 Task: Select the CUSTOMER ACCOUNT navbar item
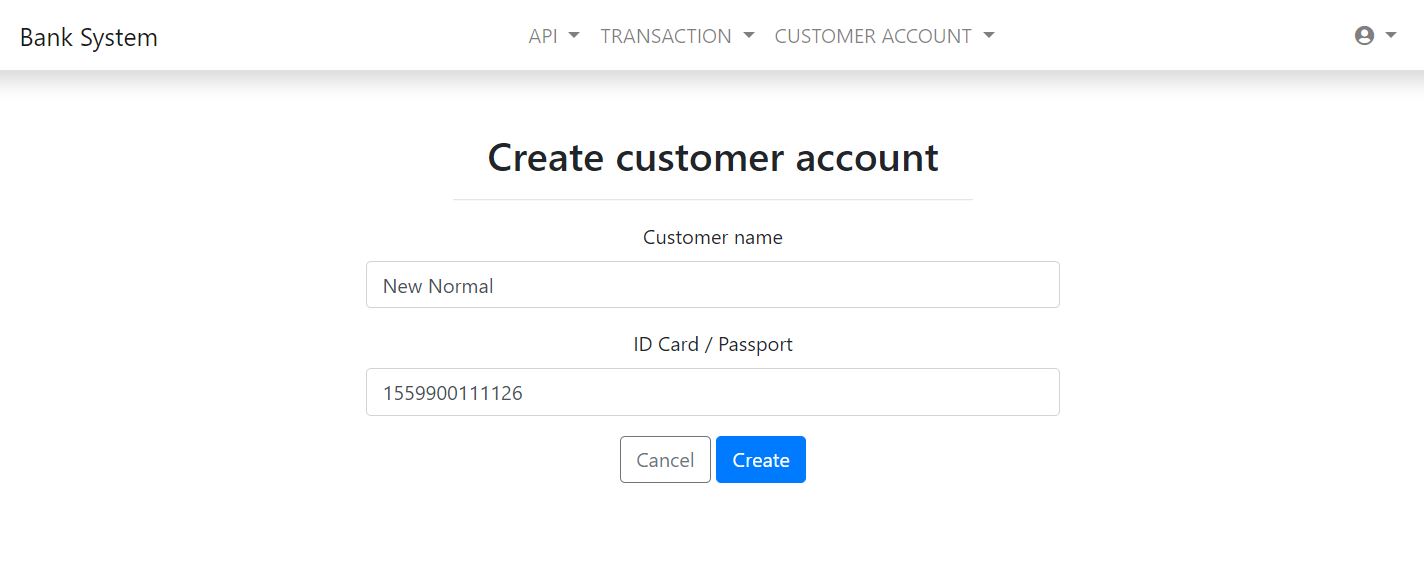872,35
